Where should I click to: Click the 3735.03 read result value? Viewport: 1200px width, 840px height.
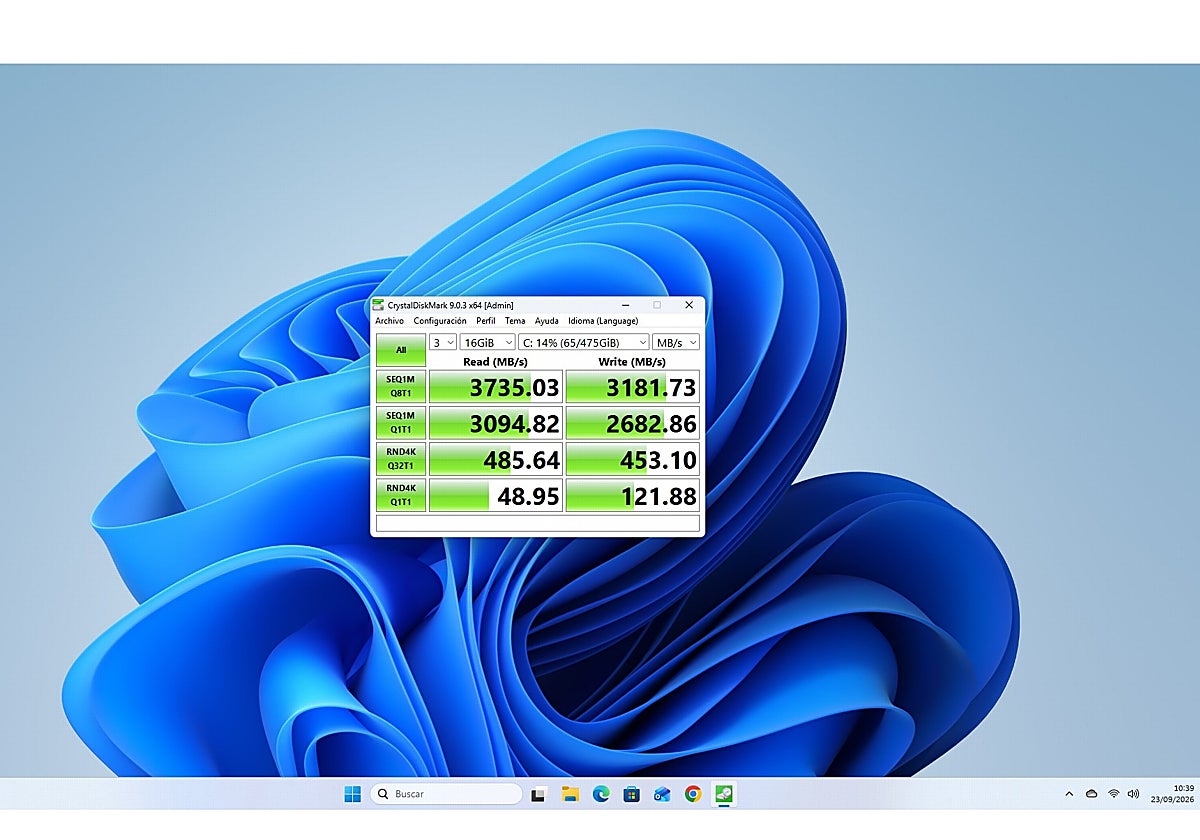click(496, 386)
